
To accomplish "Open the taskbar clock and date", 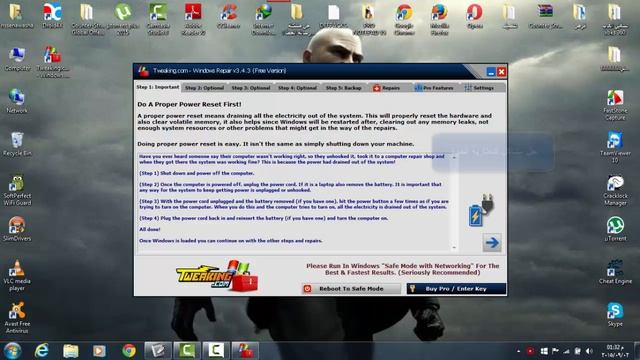I will point(615,351).
